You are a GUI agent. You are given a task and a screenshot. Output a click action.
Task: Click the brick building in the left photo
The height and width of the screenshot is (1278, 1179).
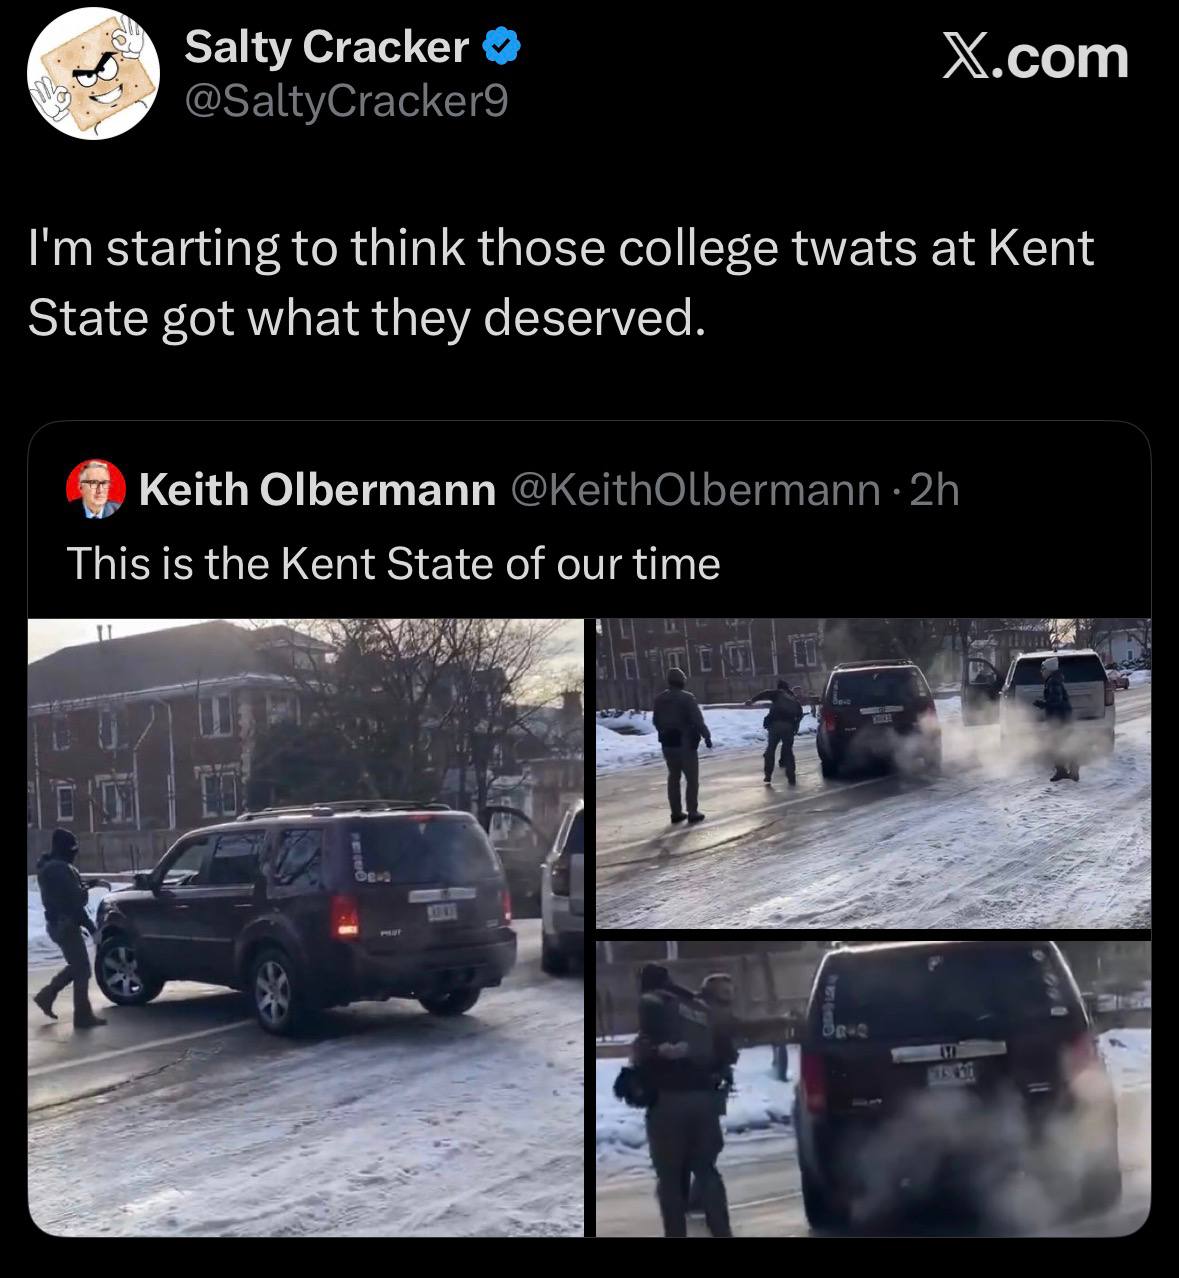[x=150, y=740]
